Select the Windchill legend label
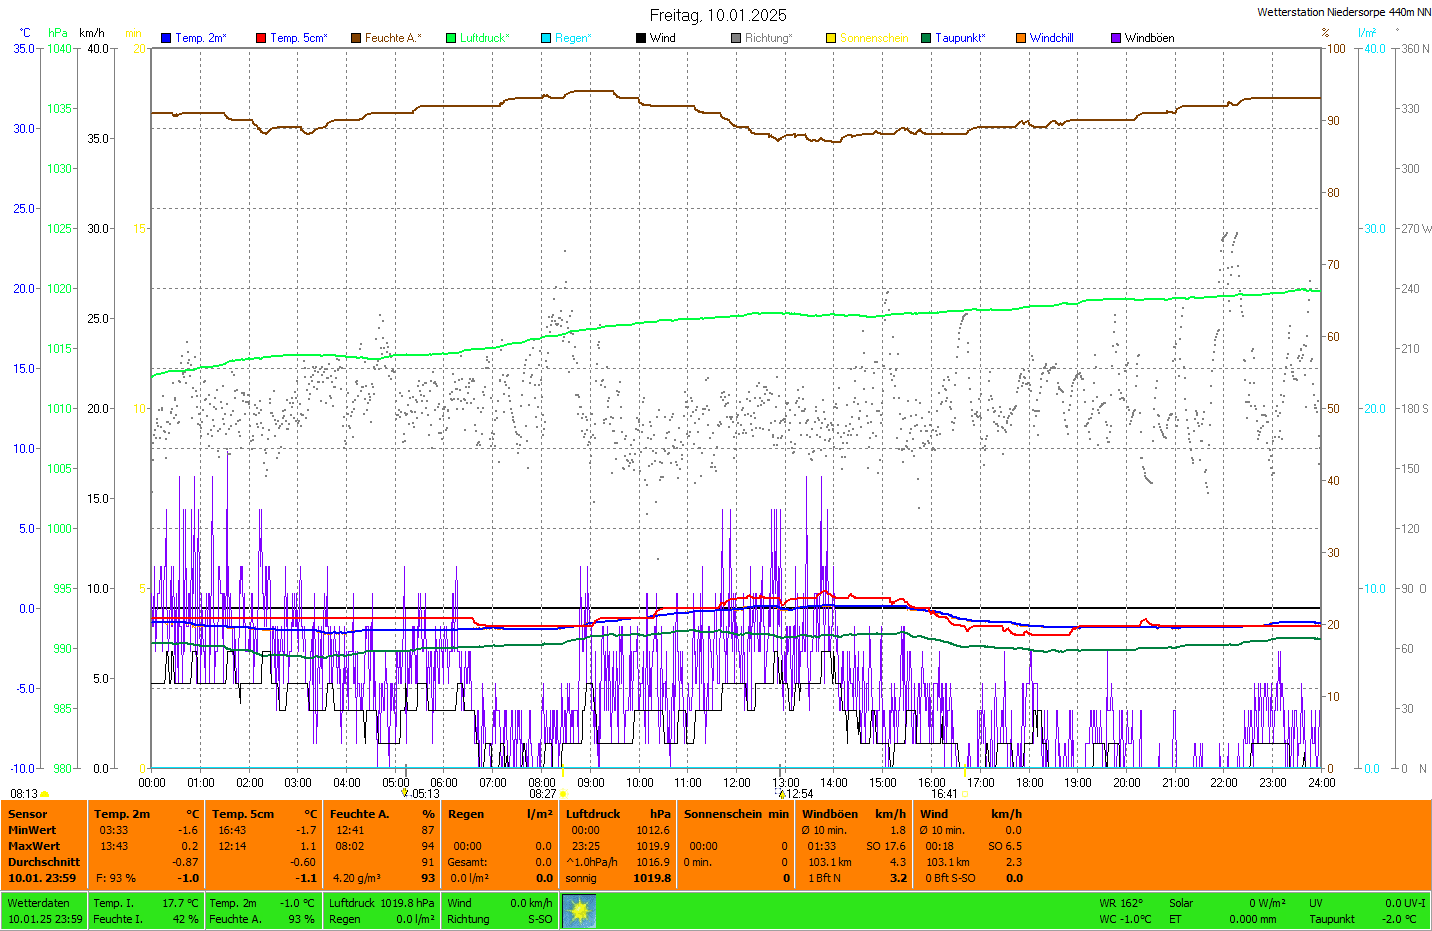1432x931 pixels. (x=1051, y=38)
